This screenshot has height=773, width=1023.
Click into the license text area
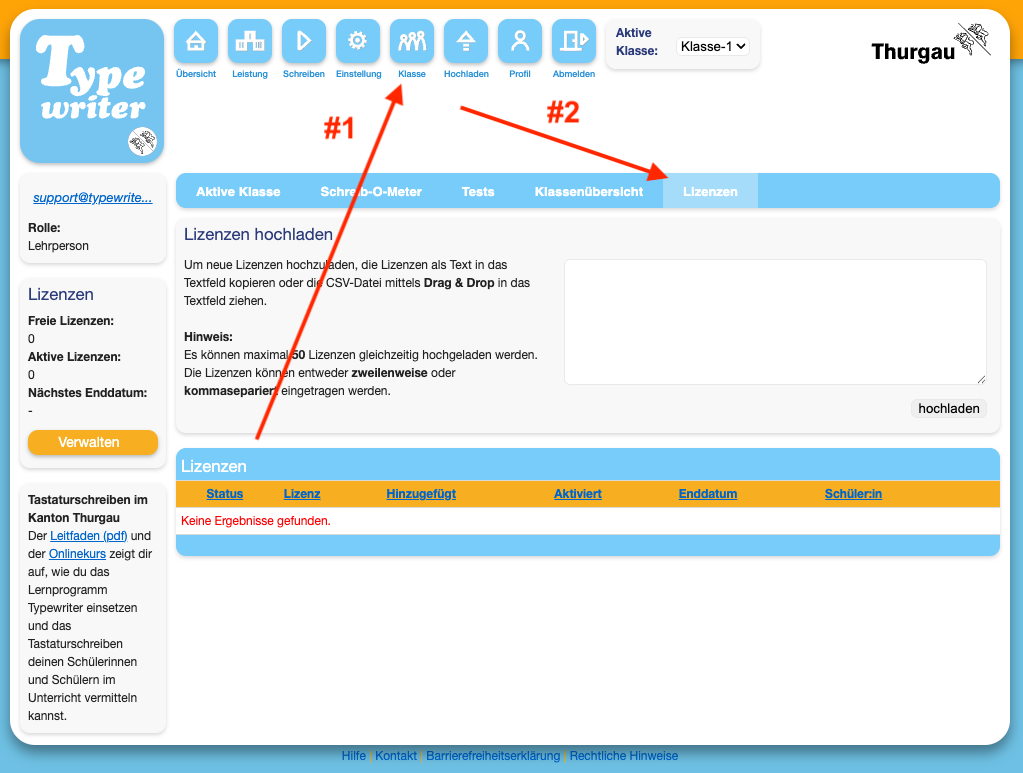775,322
